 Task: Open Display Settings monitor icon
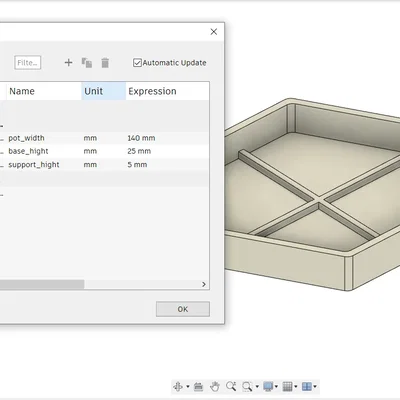268,387
